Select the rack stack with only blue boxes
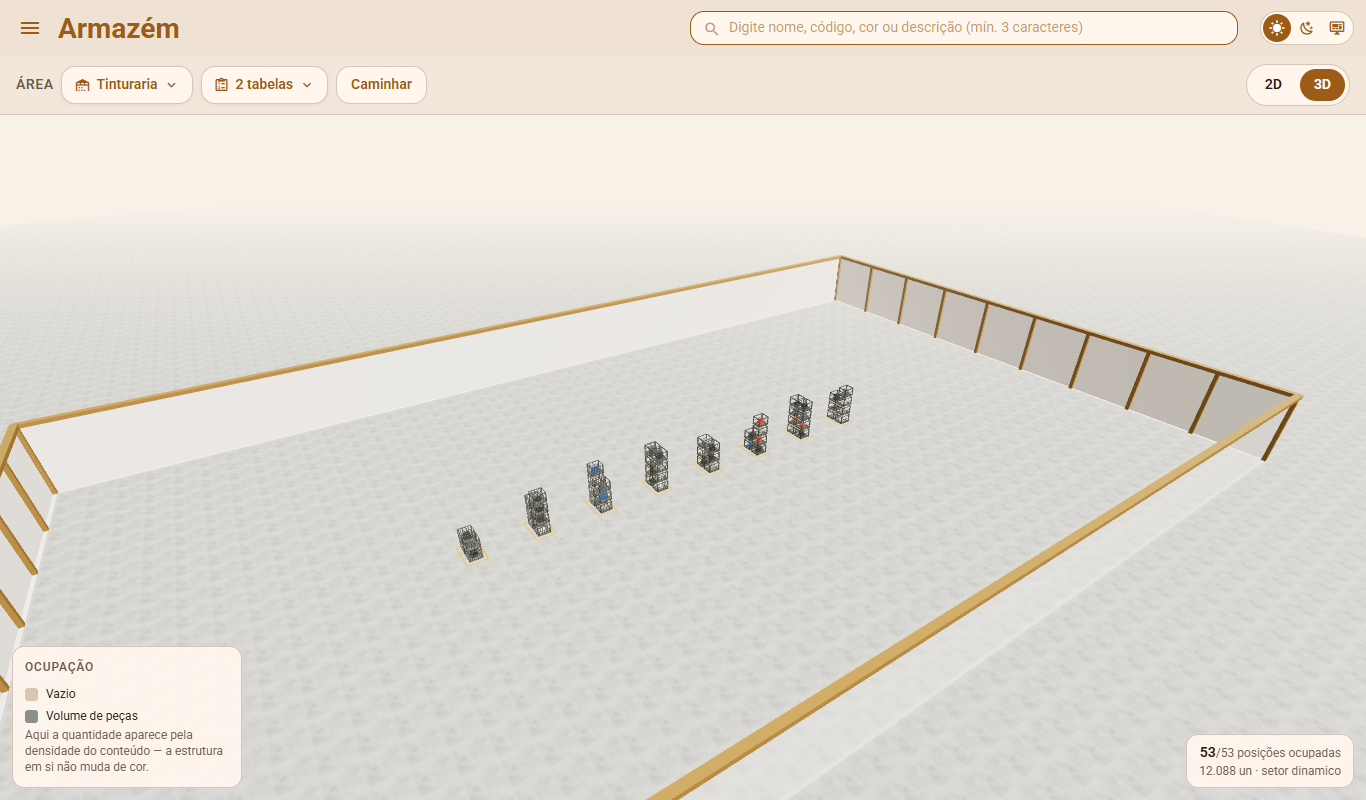This screenshot has height=800, width=1366. [599, 488]
